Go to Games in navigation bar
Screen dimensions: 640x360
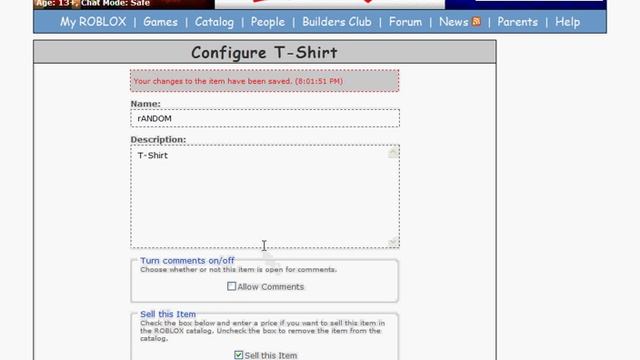pos(160,22)
